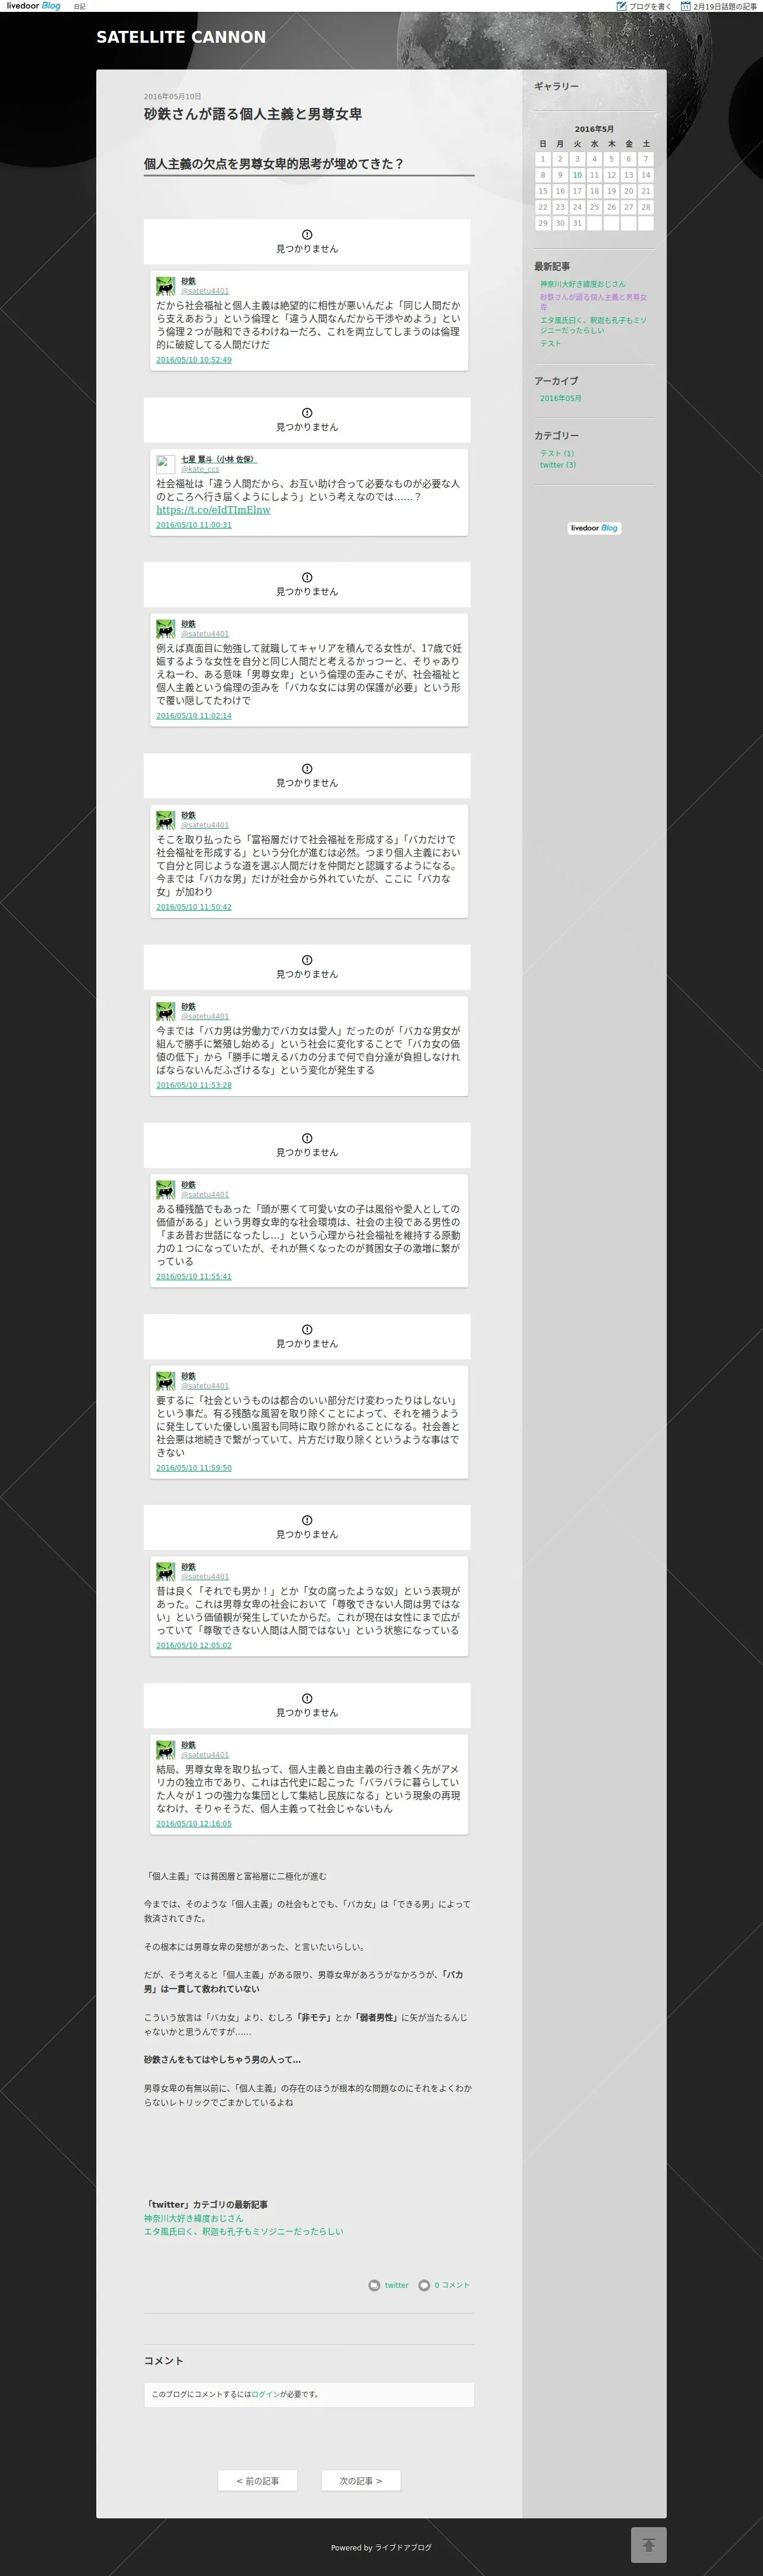Select day 10 in the May 2016 calendar
The height and width of the screenshot is (2576, 763).
577,175
